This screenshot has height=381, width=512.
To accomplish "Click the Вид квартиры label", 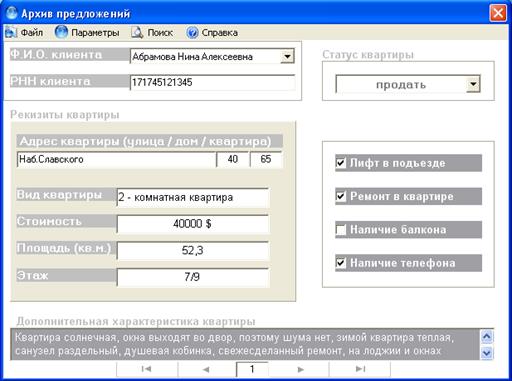I will tap(66, 195).
